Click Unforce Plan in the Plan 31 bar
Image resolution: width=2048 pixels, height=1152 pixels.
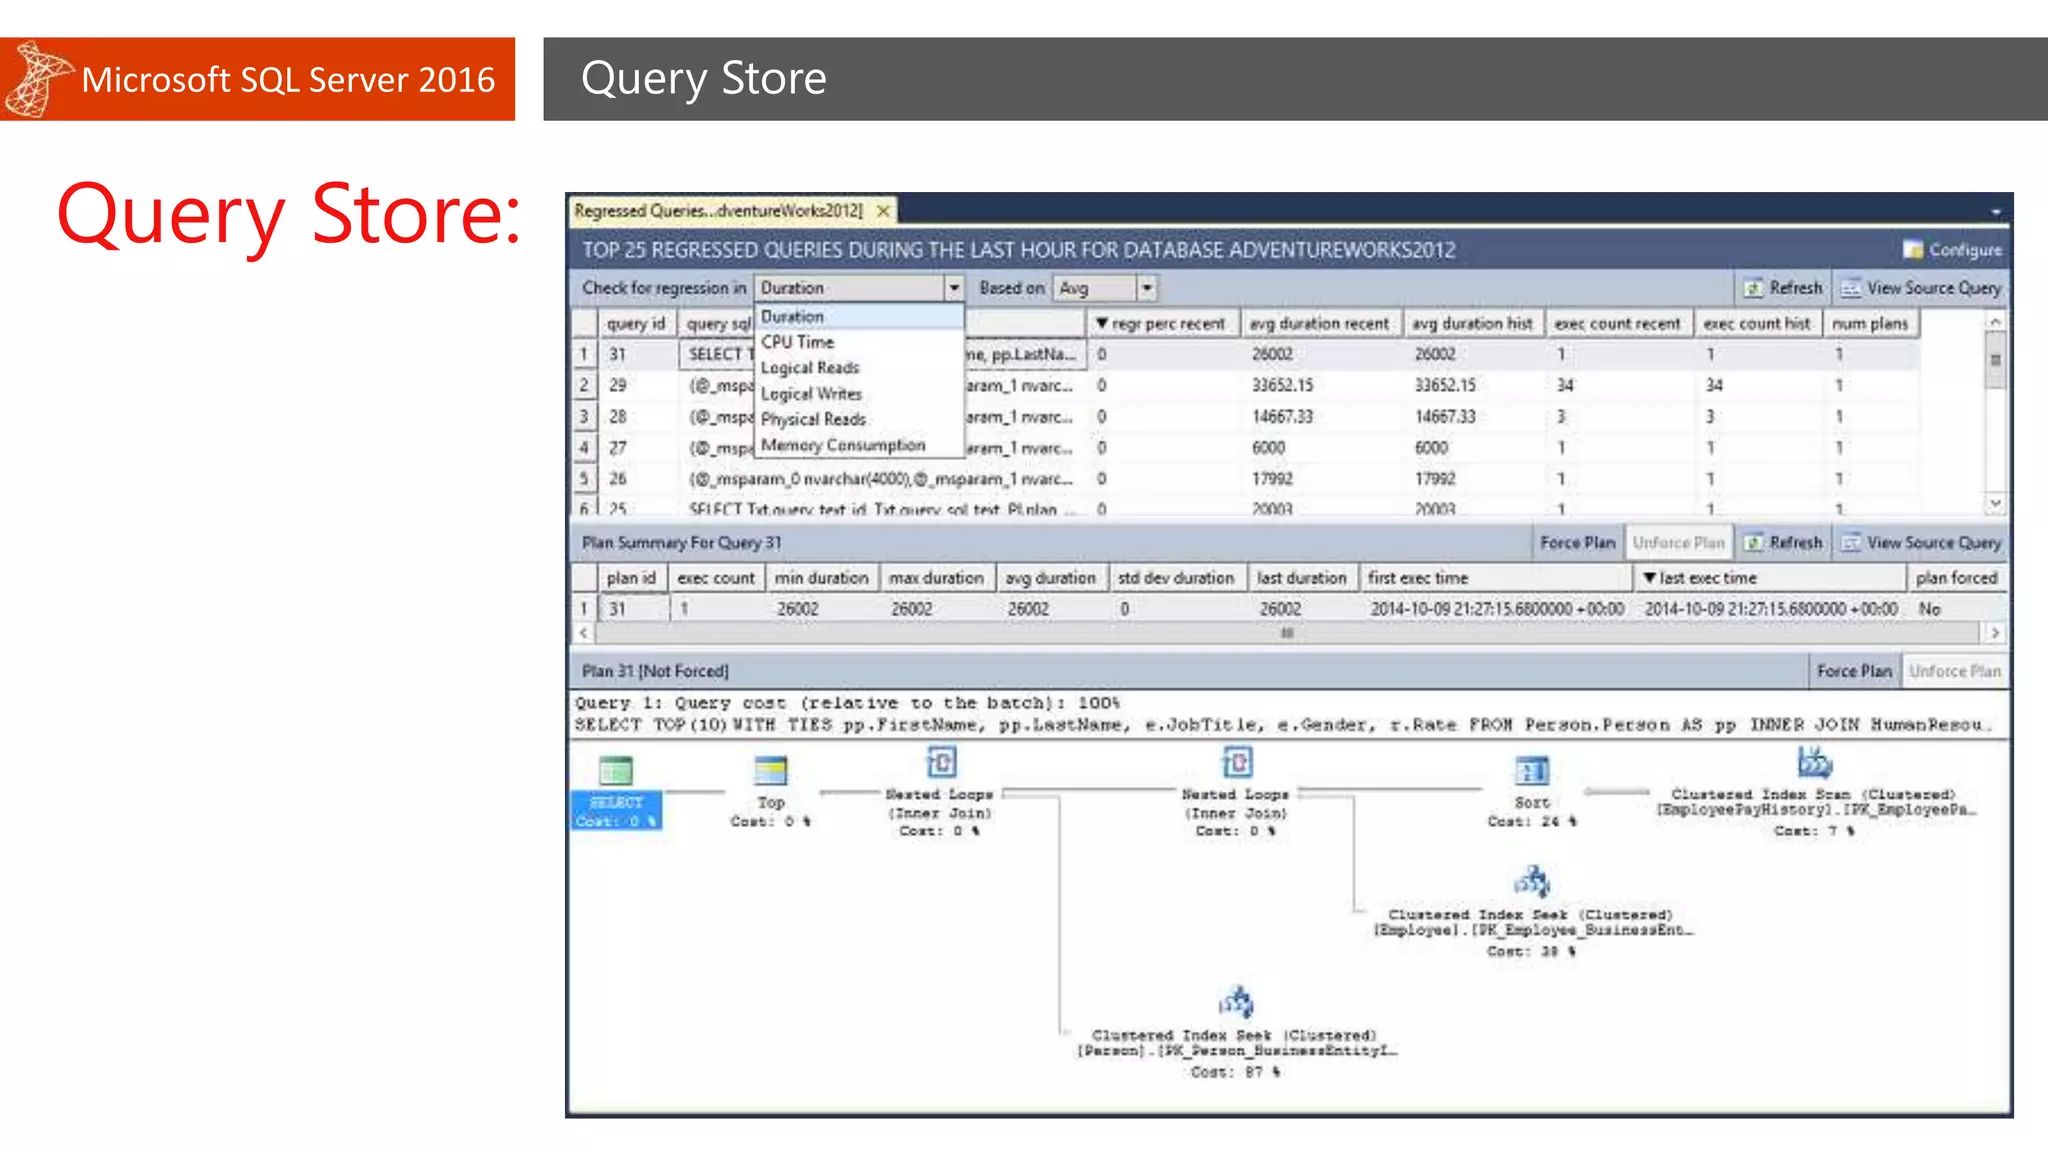click(1955, 671)
